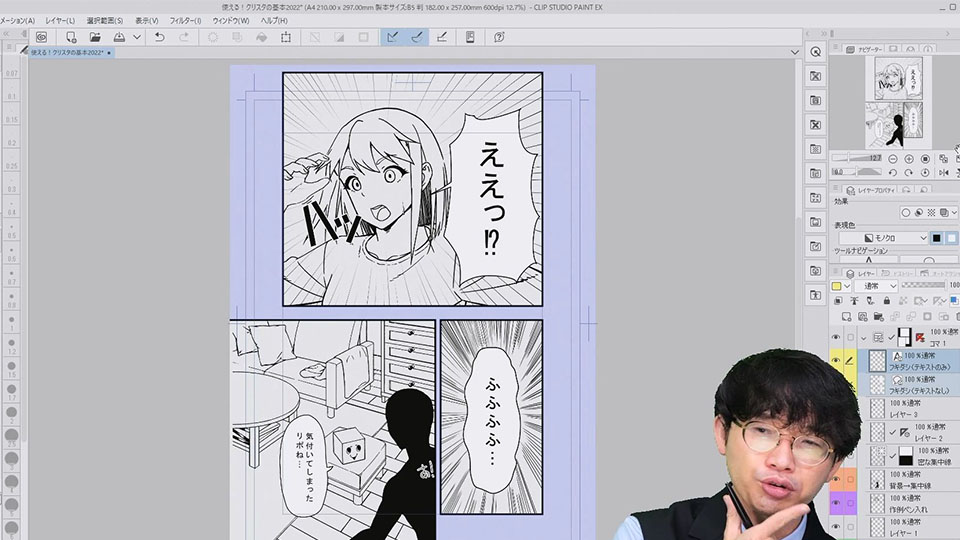Viewport: 960px width, 540px height.
Task: Redo the undone action
Action: (184, 37)
